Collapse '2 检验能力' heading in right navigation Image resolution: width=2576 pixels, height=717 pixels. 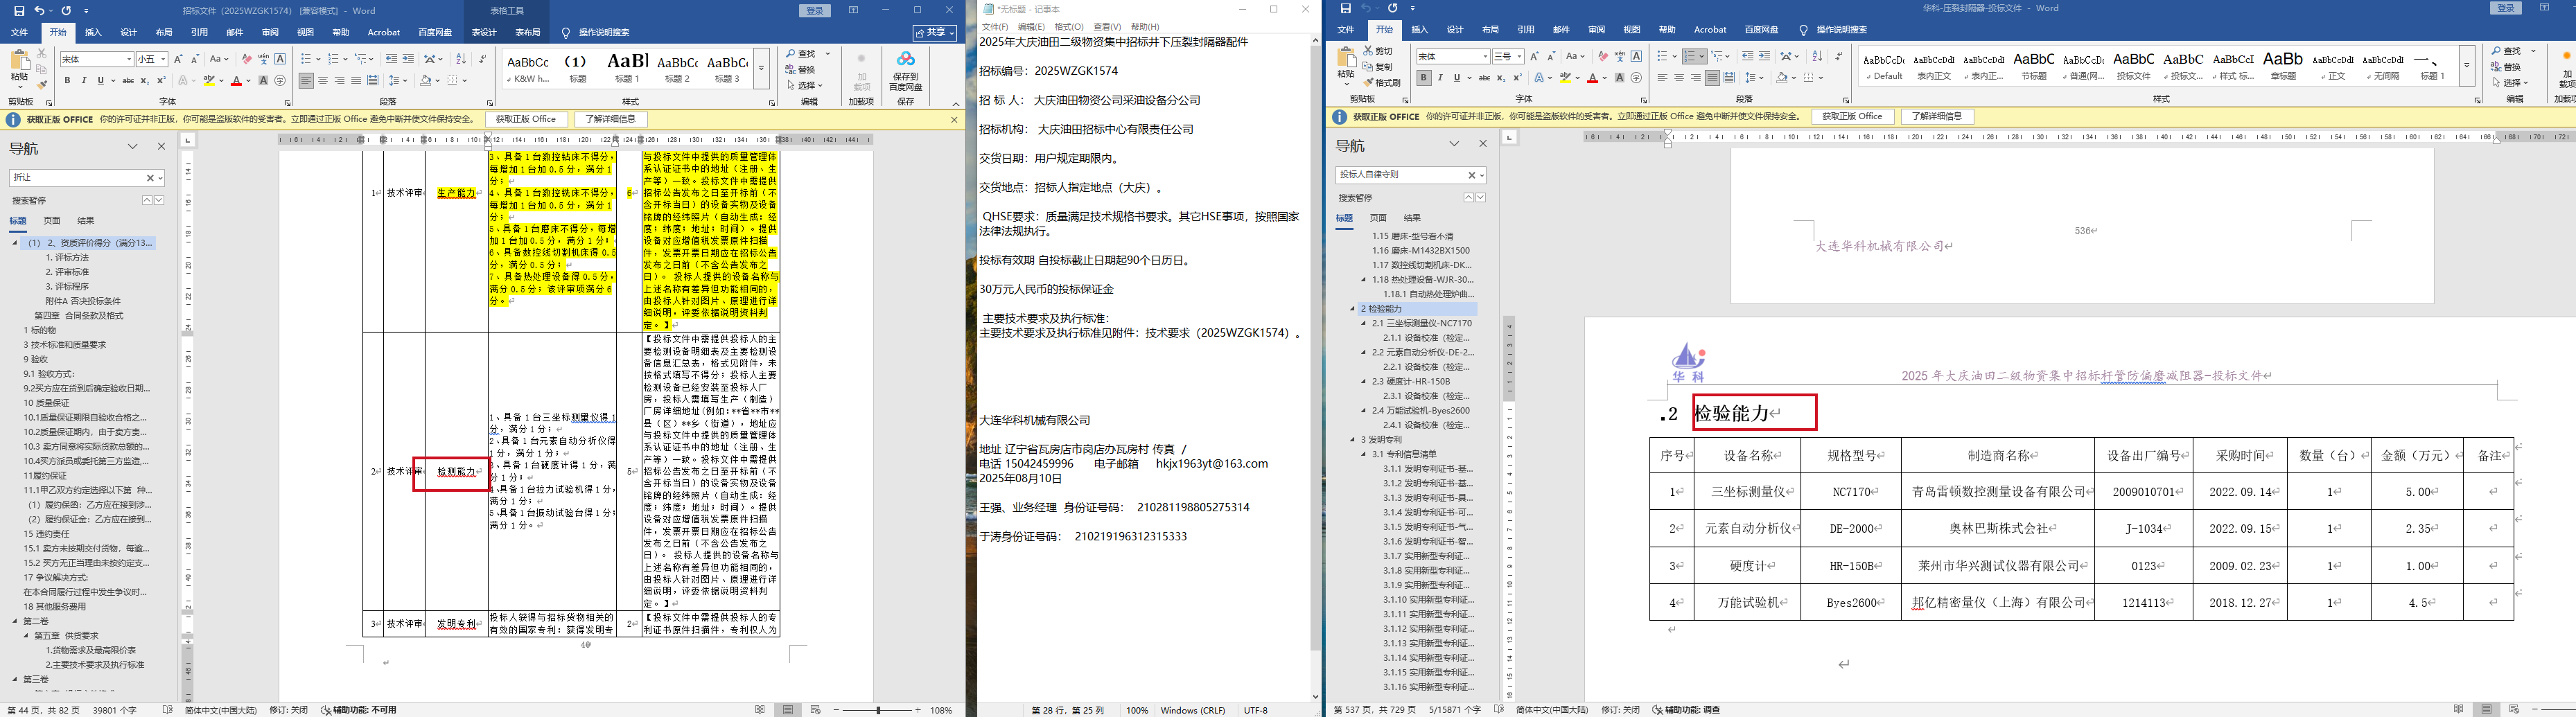point(1353,309)
